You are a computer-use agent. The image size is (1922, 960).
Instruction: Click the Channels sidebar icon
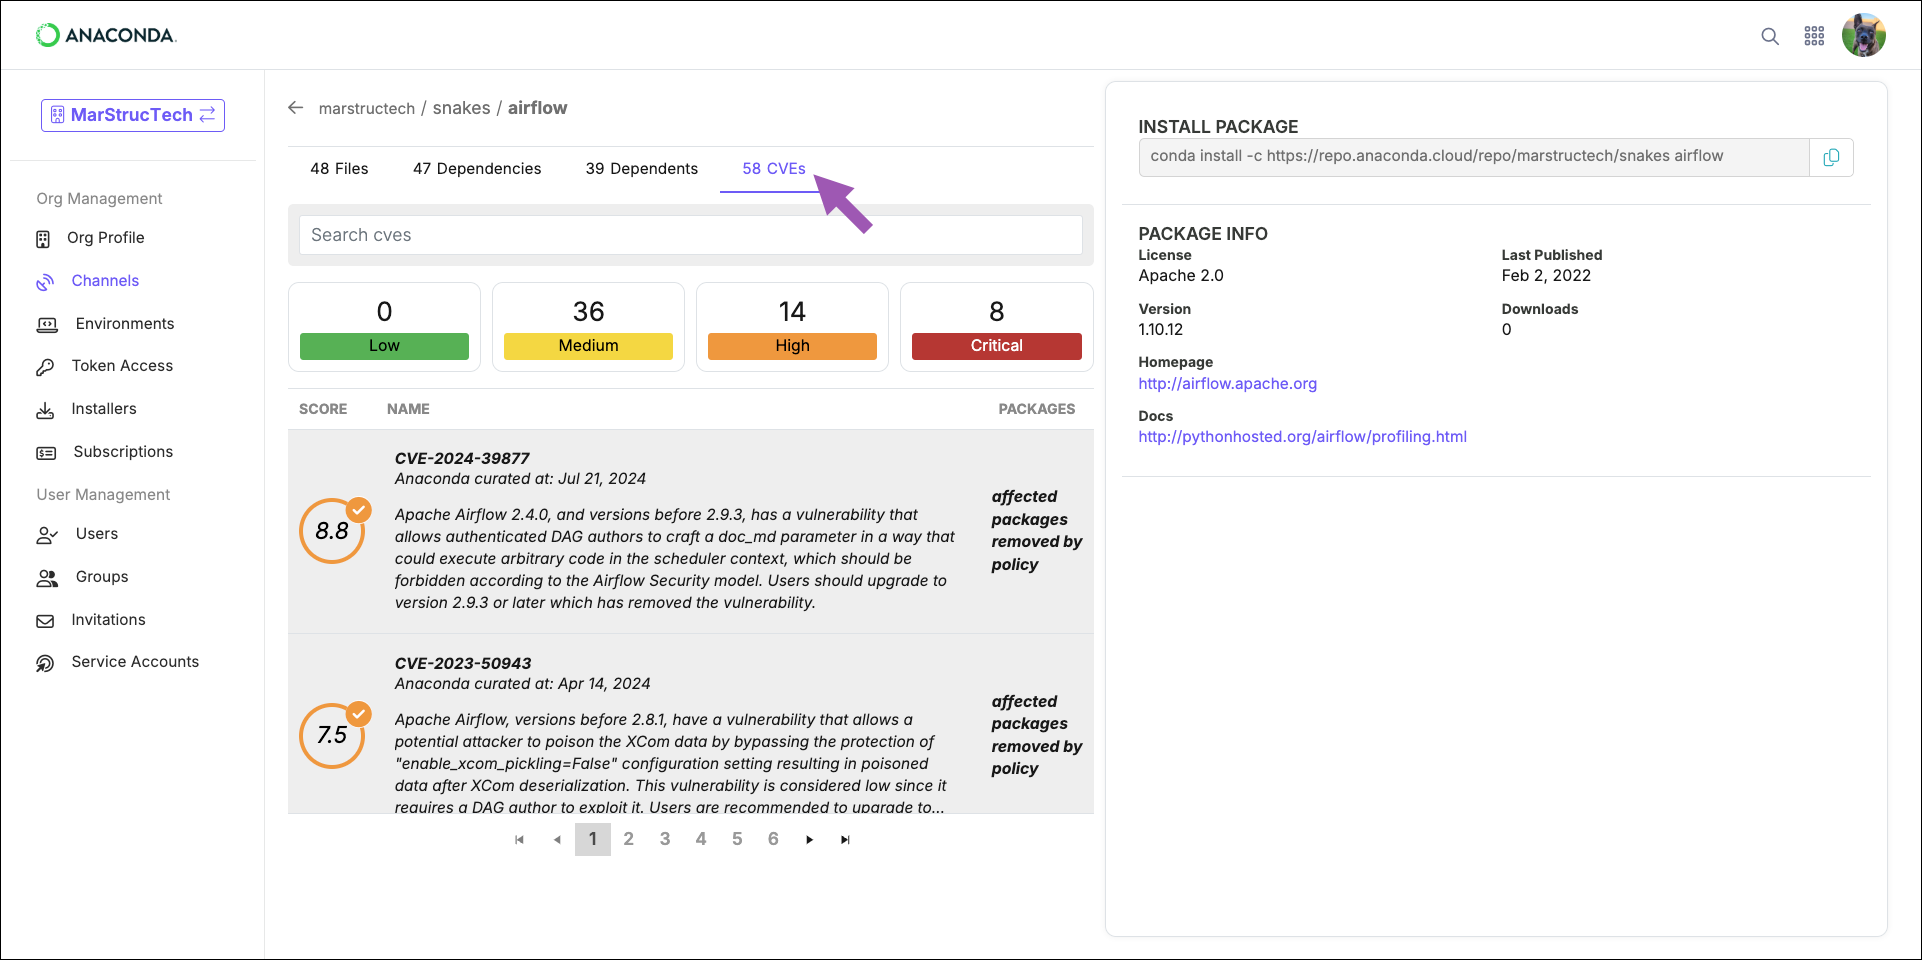pyautogui.click(x=45, y=282)
